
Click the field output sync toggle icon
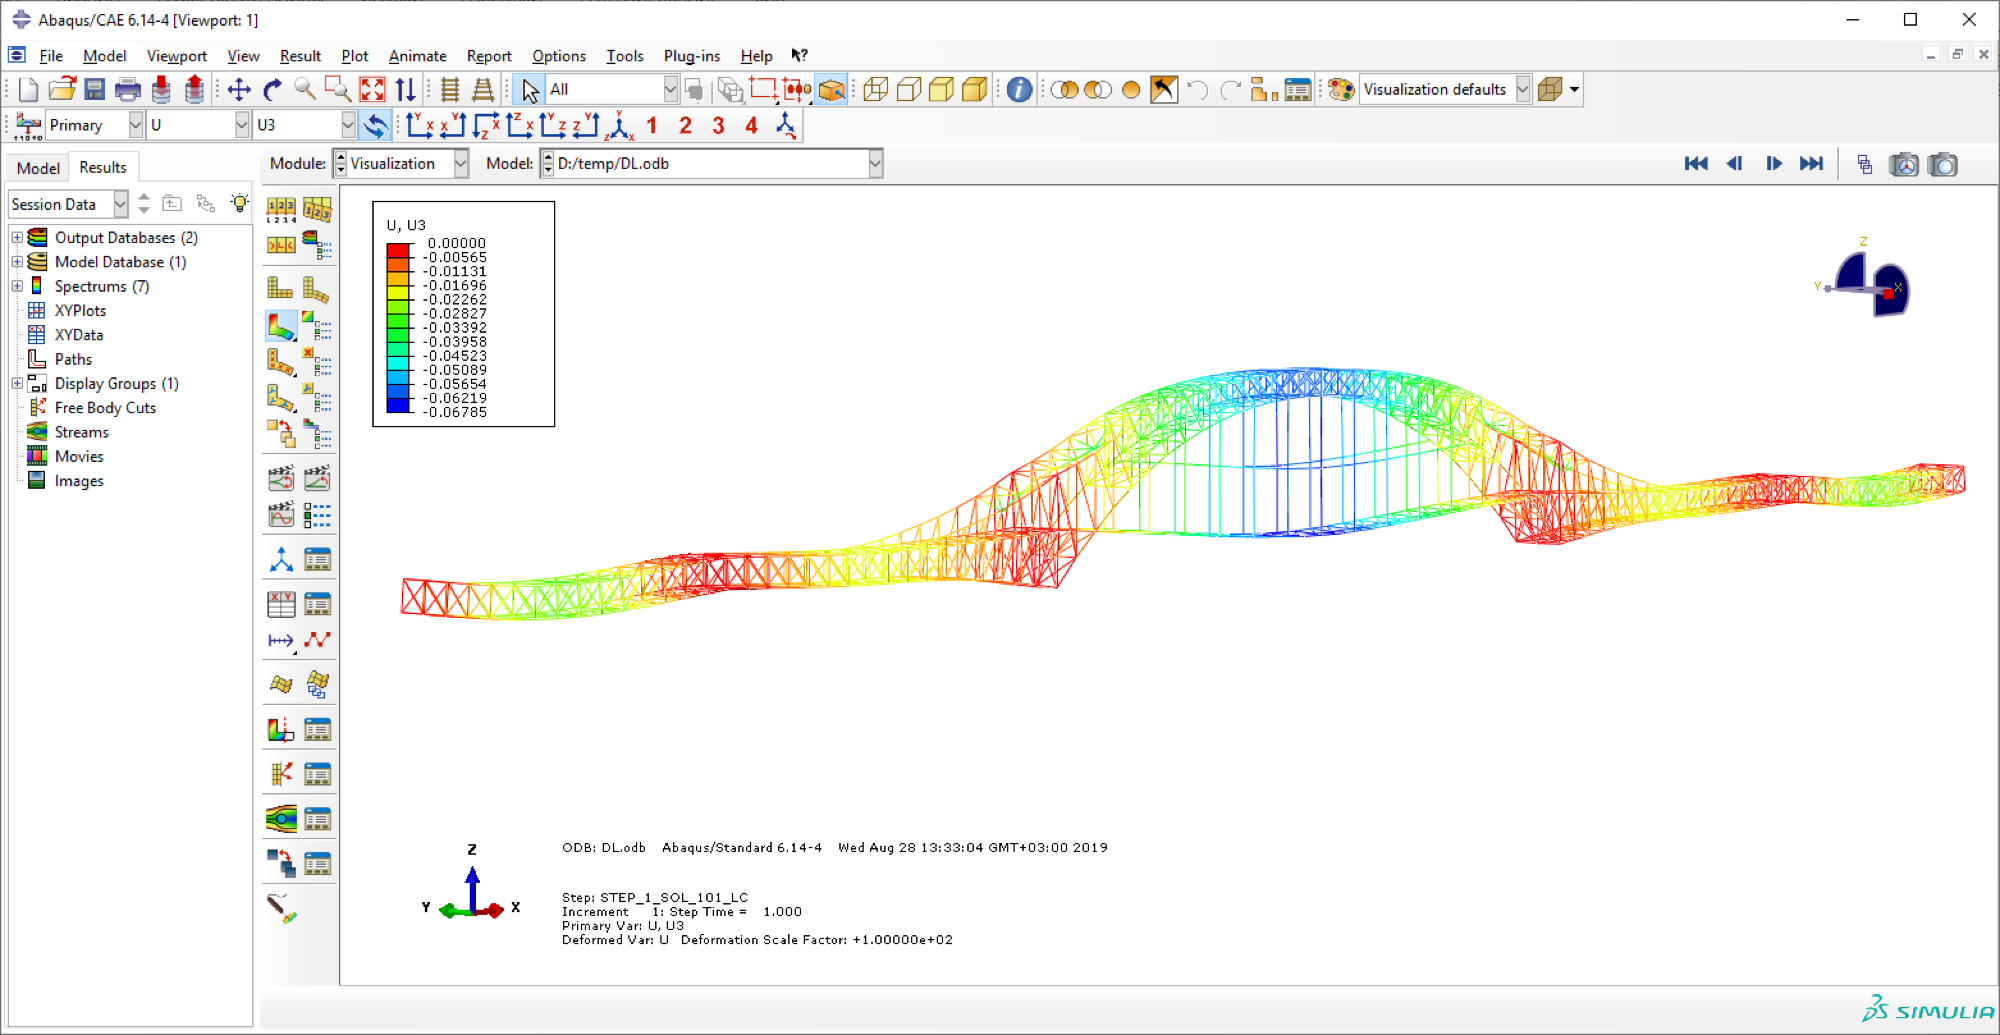coord(376,125)
